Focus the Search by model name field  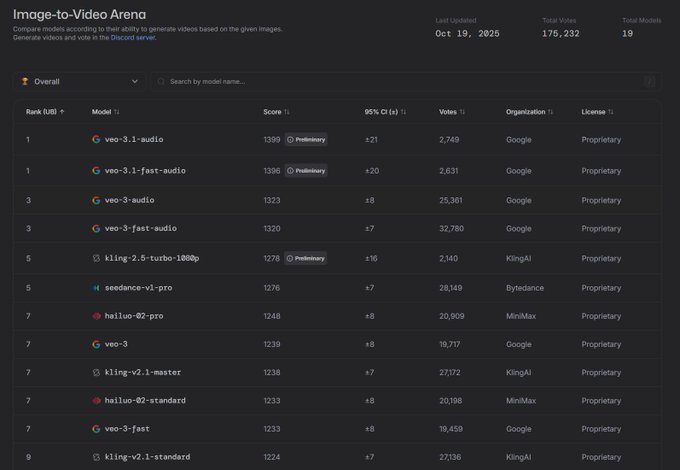405,82
